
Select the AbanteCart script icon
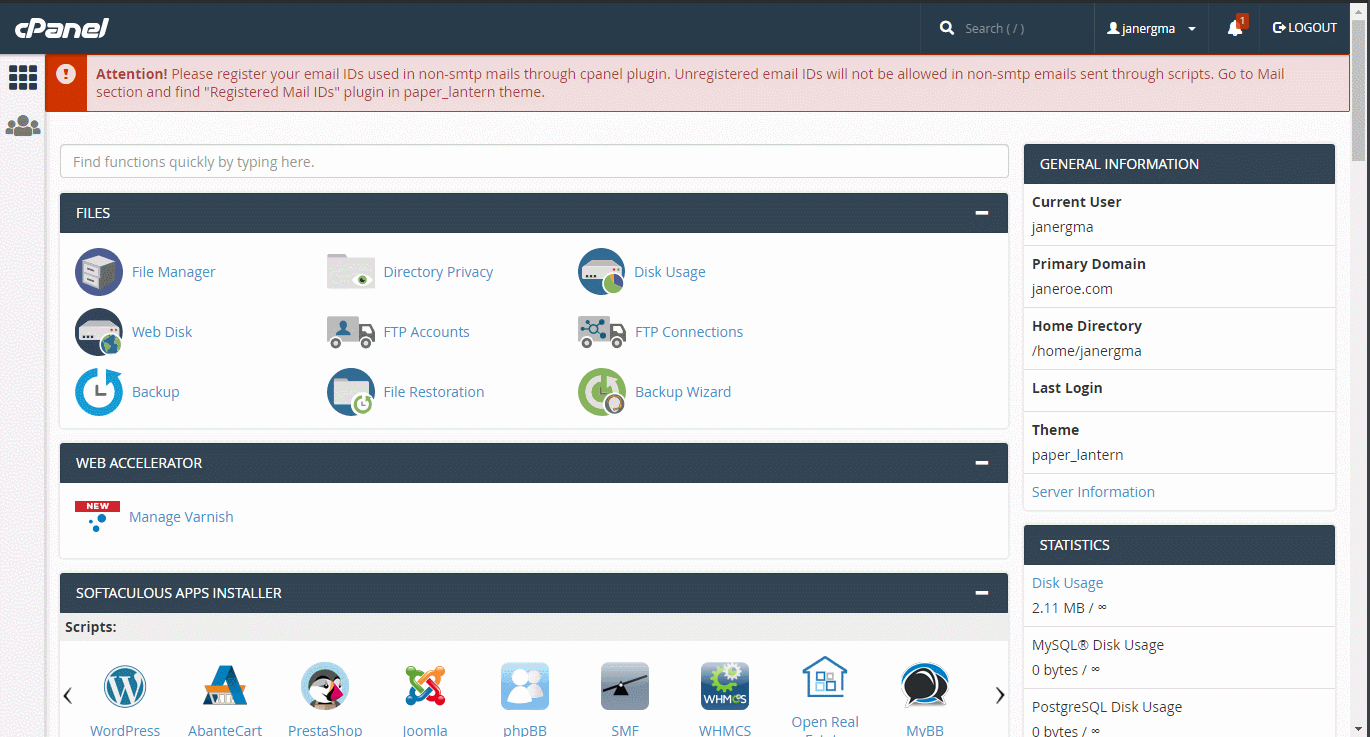point(225,687)
